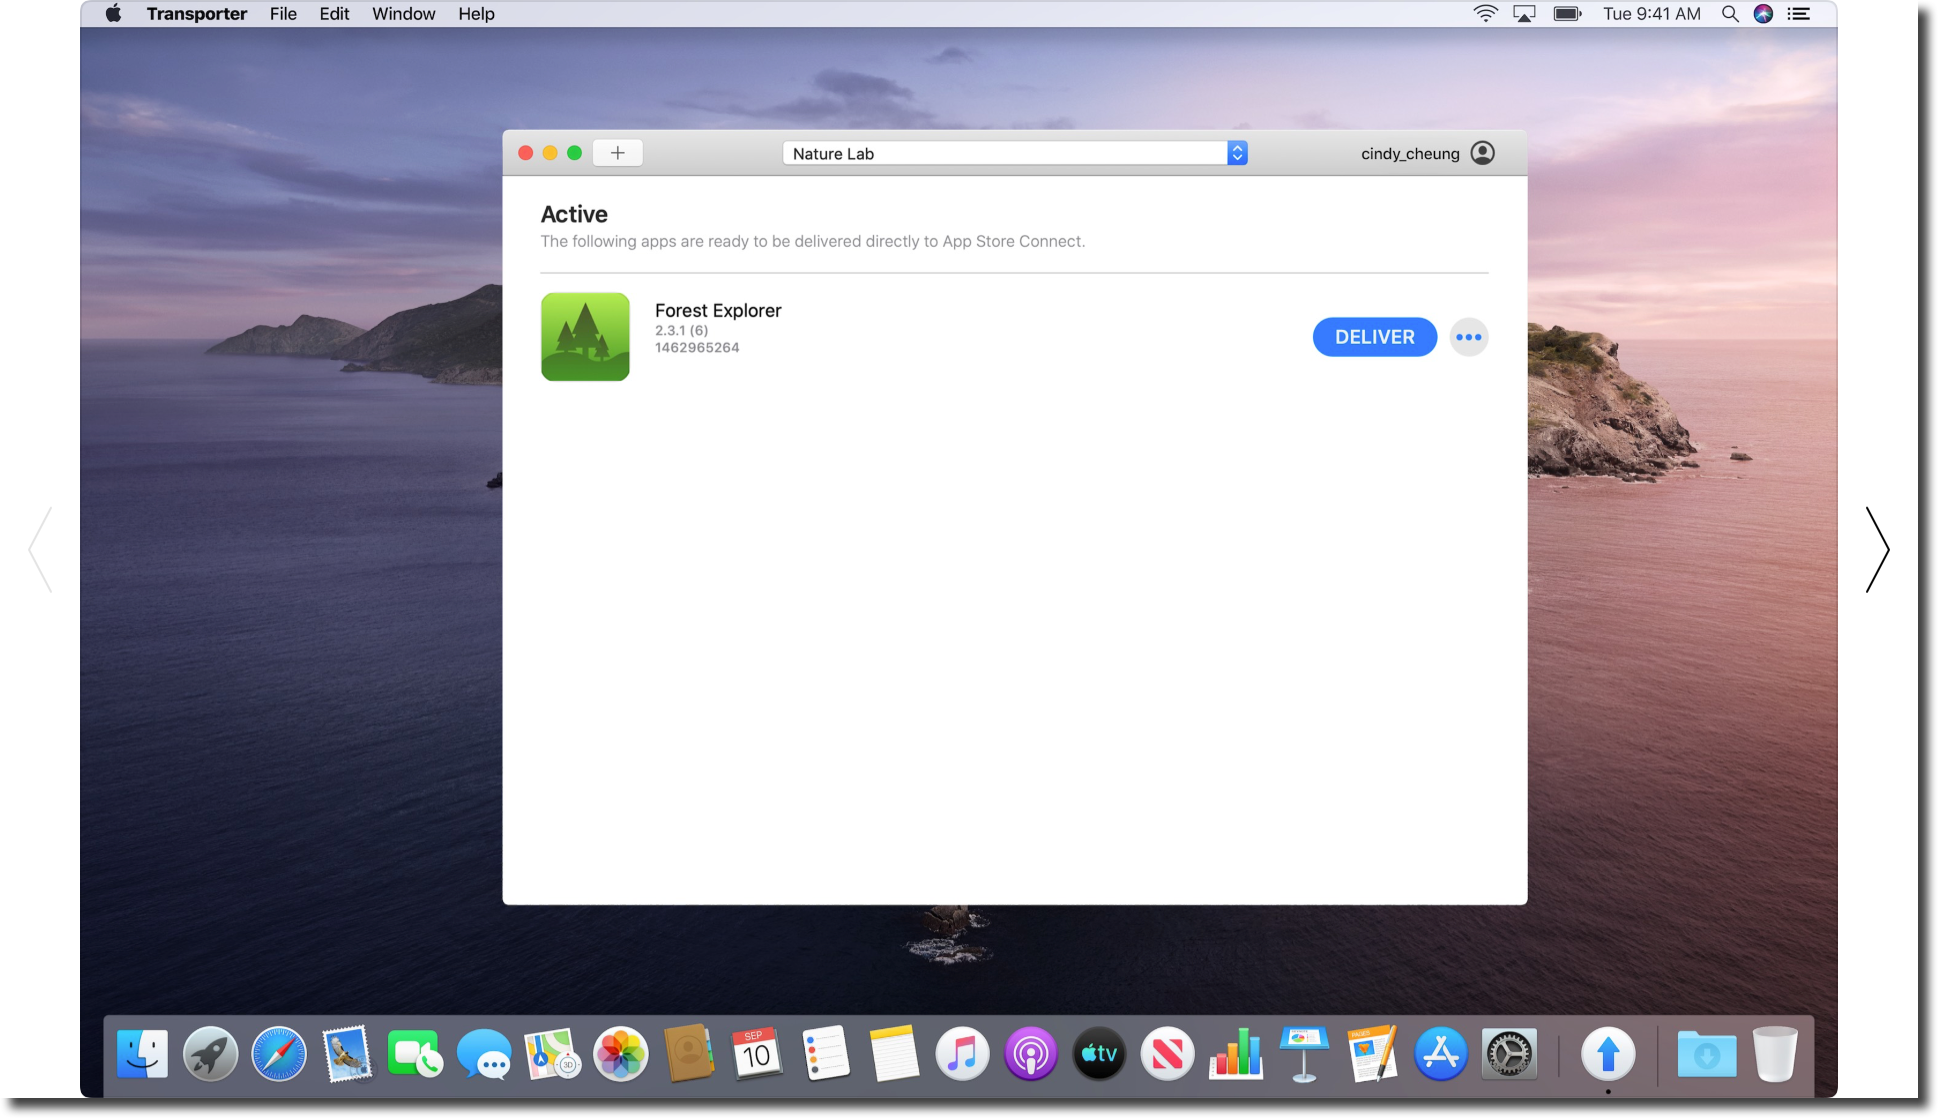Click the Transporter icon in the Dock
Image resolution: width=1938 pixels, height=1118 pixels.
tap(1608, 1054)
